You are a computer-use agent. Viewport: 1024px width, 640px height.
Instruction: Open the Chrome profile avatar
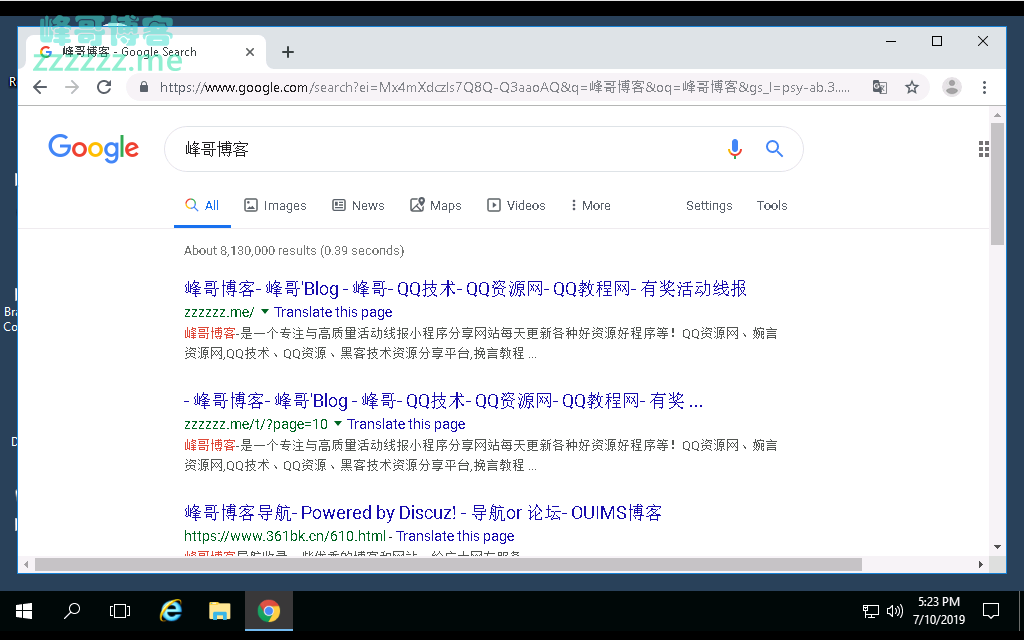[952, 87]
